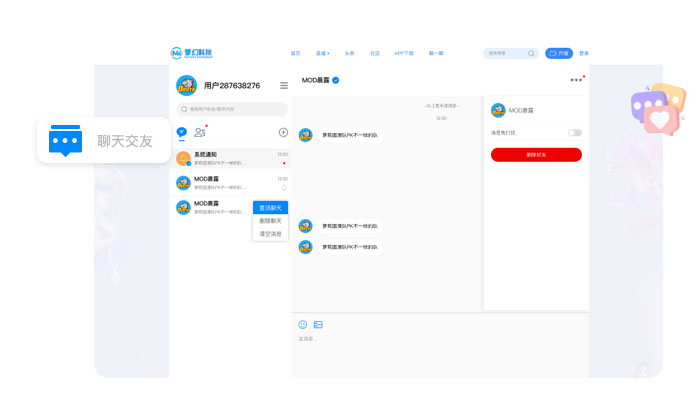Click the hamburger menu beside username
Viewport: 700px width, 420px height.
pyautogui.click(x=284, y=86)
